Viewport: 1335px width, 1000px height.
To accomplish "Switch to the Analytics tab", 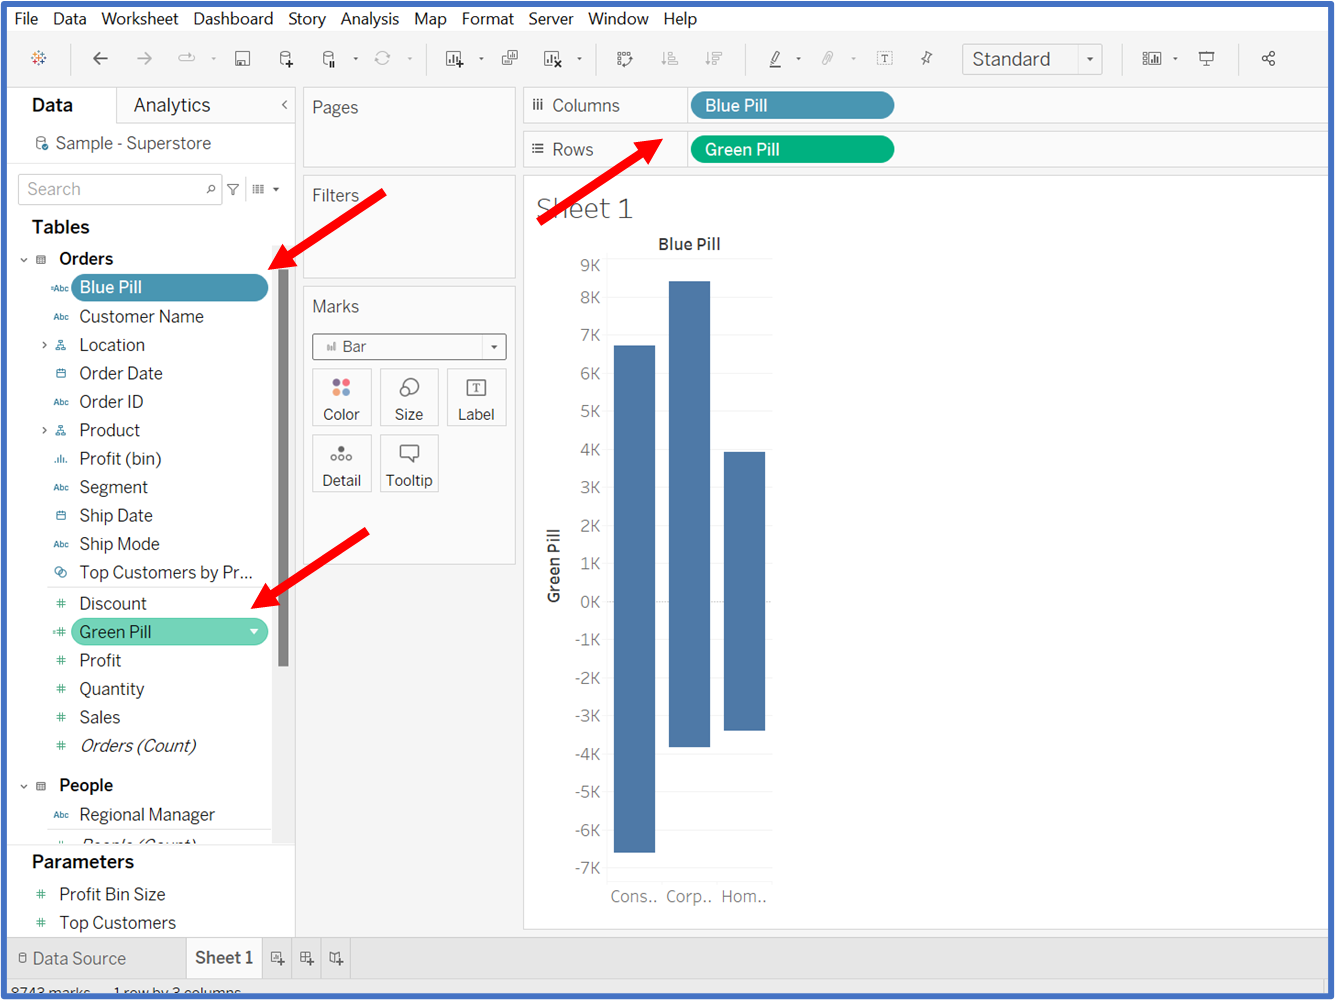I will (x=172, y=105).
